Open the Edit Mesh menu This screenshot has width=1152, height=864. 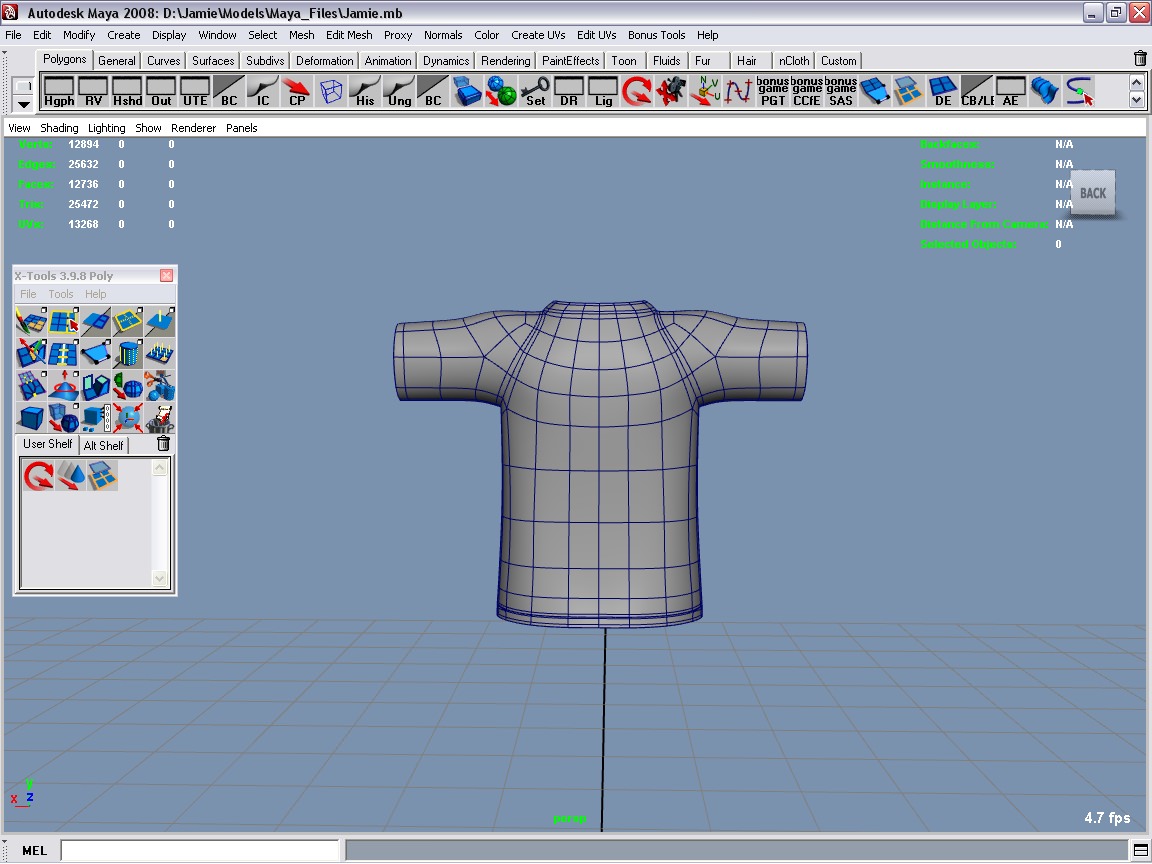click(349, 35)
